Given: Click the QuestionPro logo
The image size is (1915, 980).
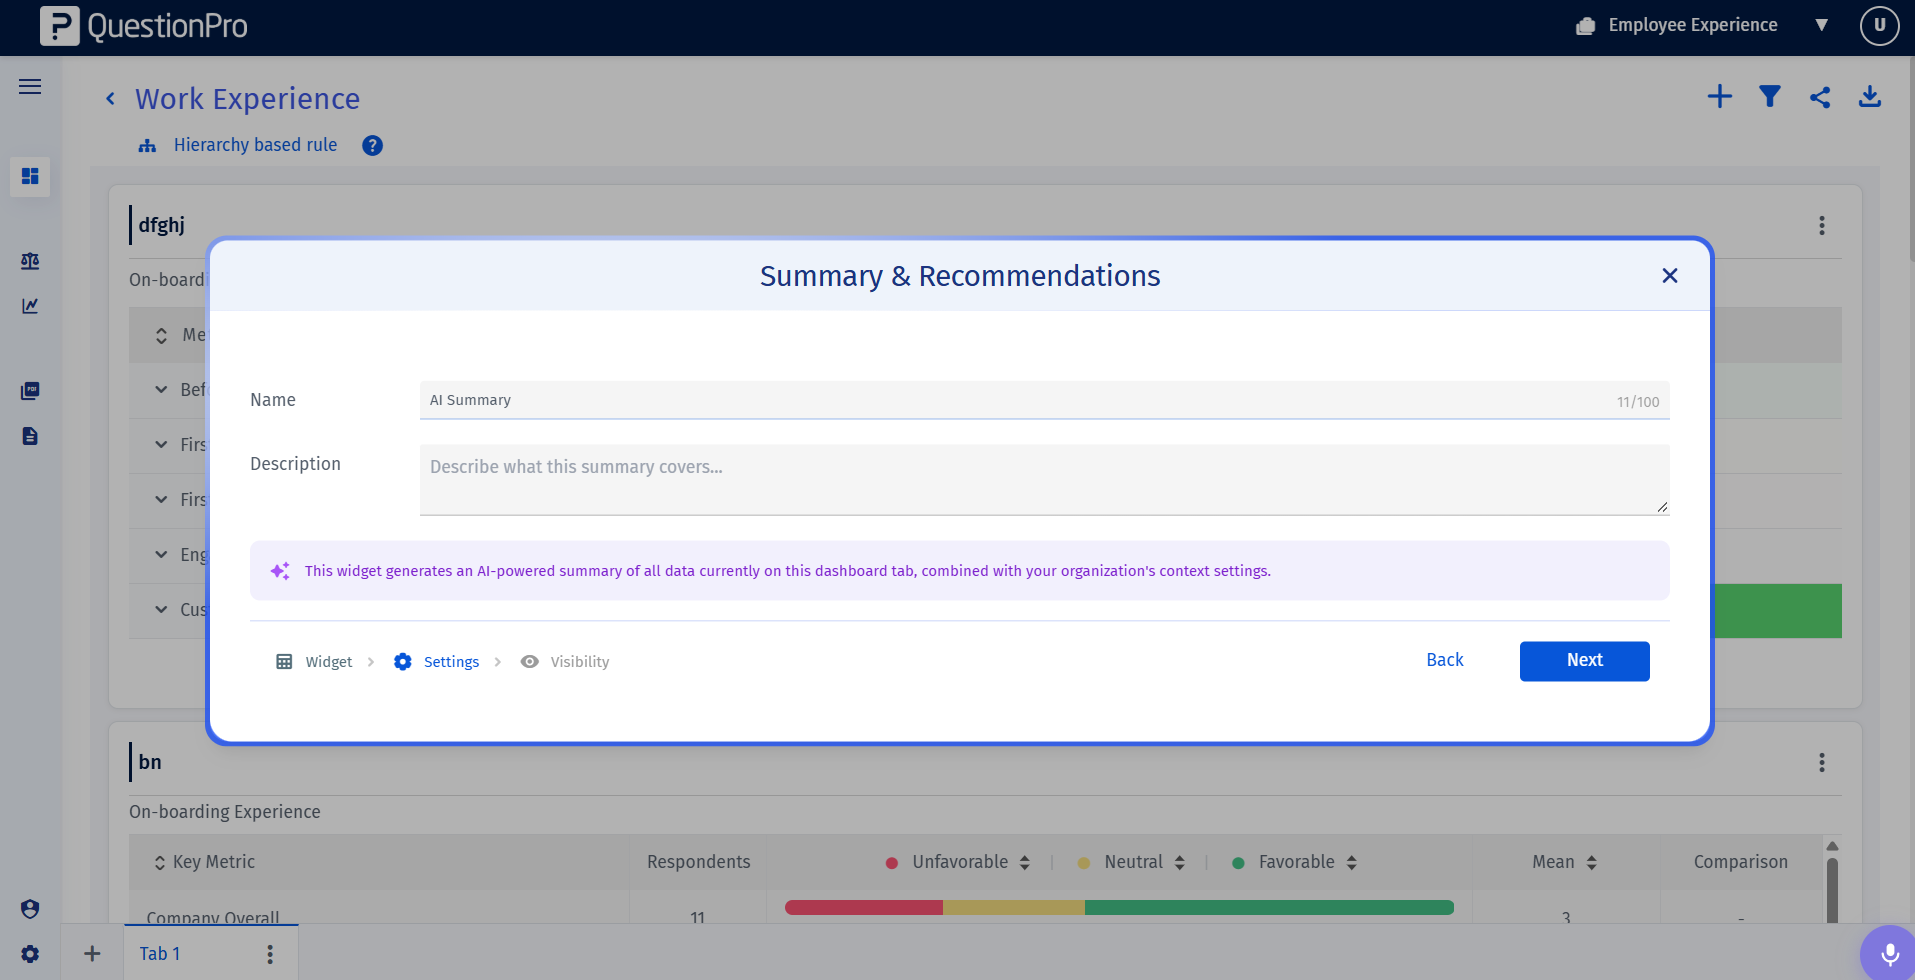Looking at the screenshot, I should [144, 26].
